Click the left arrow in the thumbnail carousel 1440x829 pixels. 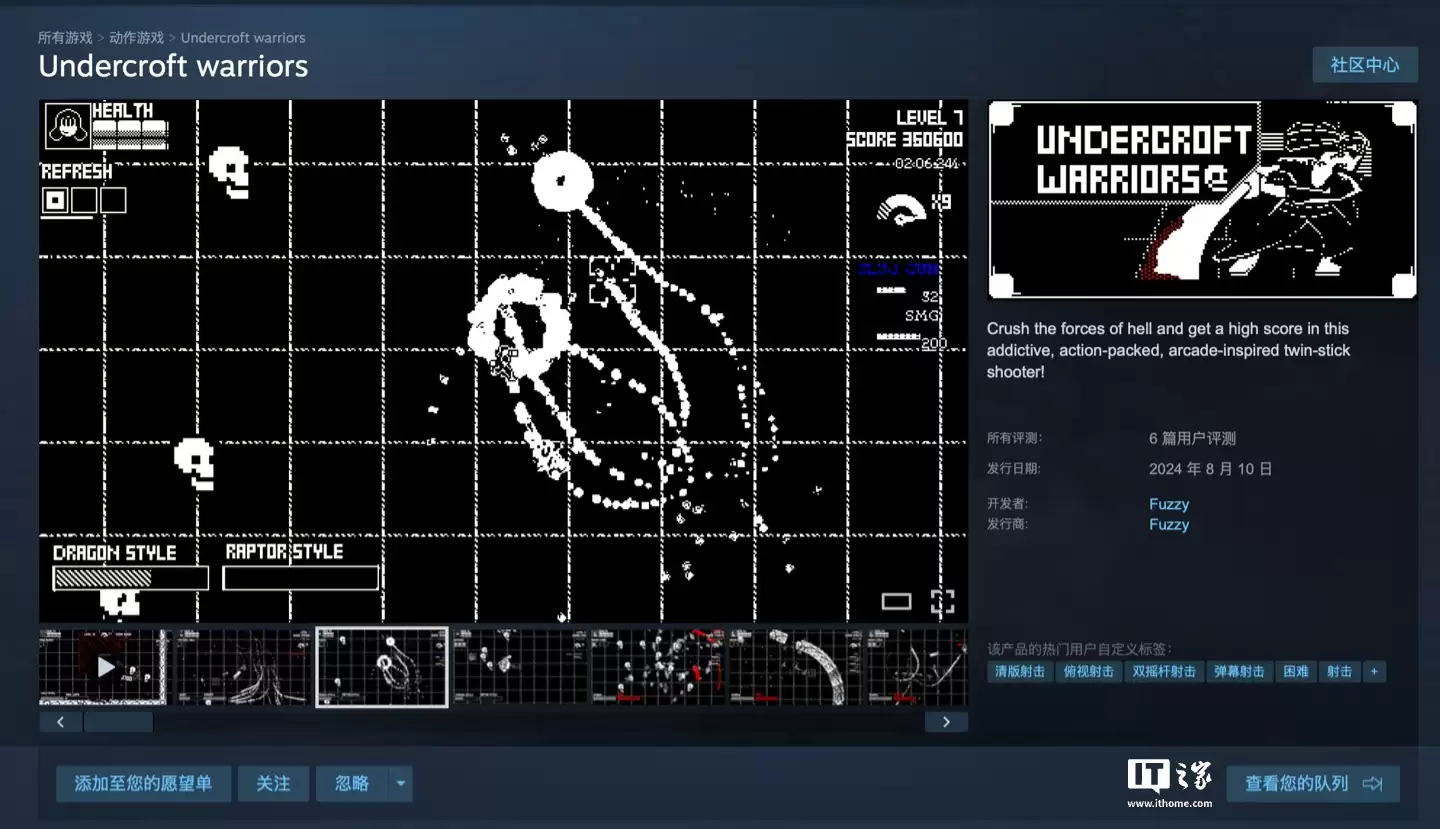point(60,720)
